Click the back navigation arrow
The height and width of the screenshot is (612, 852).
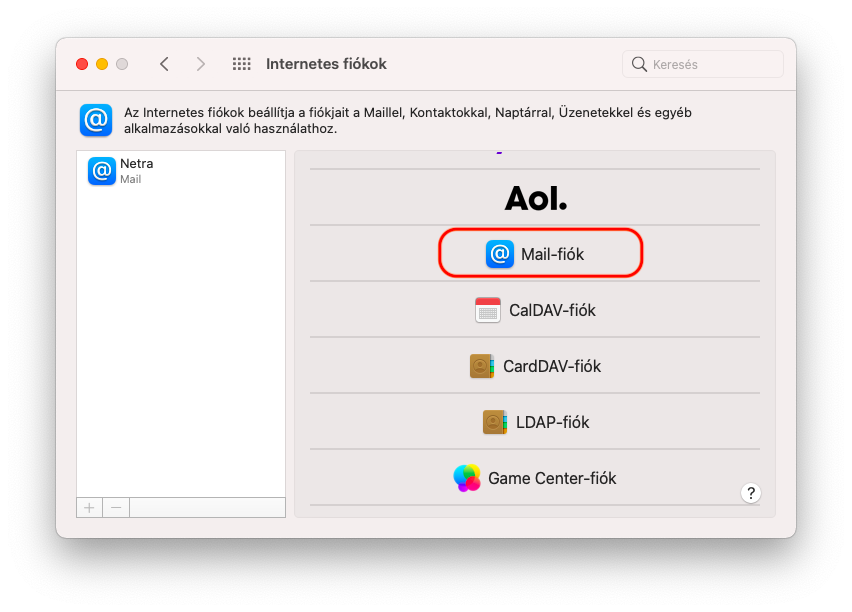pos(164,63)
